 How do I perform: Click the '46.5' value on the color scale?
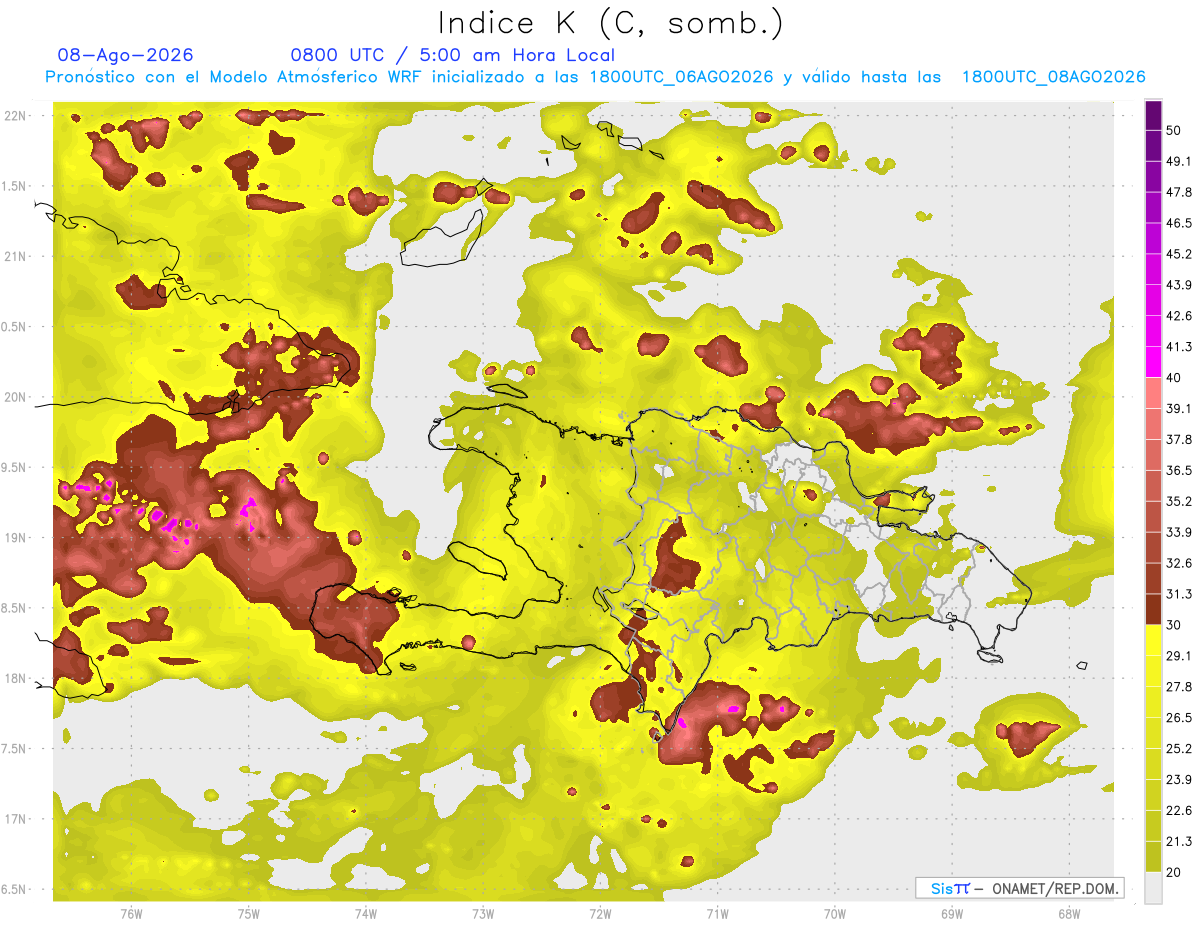click(1180, 224)
